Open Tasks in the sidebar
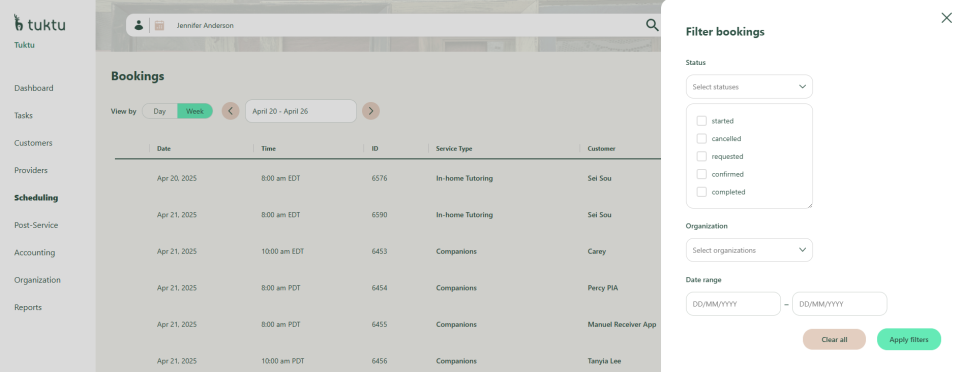 tap(23, 116)
